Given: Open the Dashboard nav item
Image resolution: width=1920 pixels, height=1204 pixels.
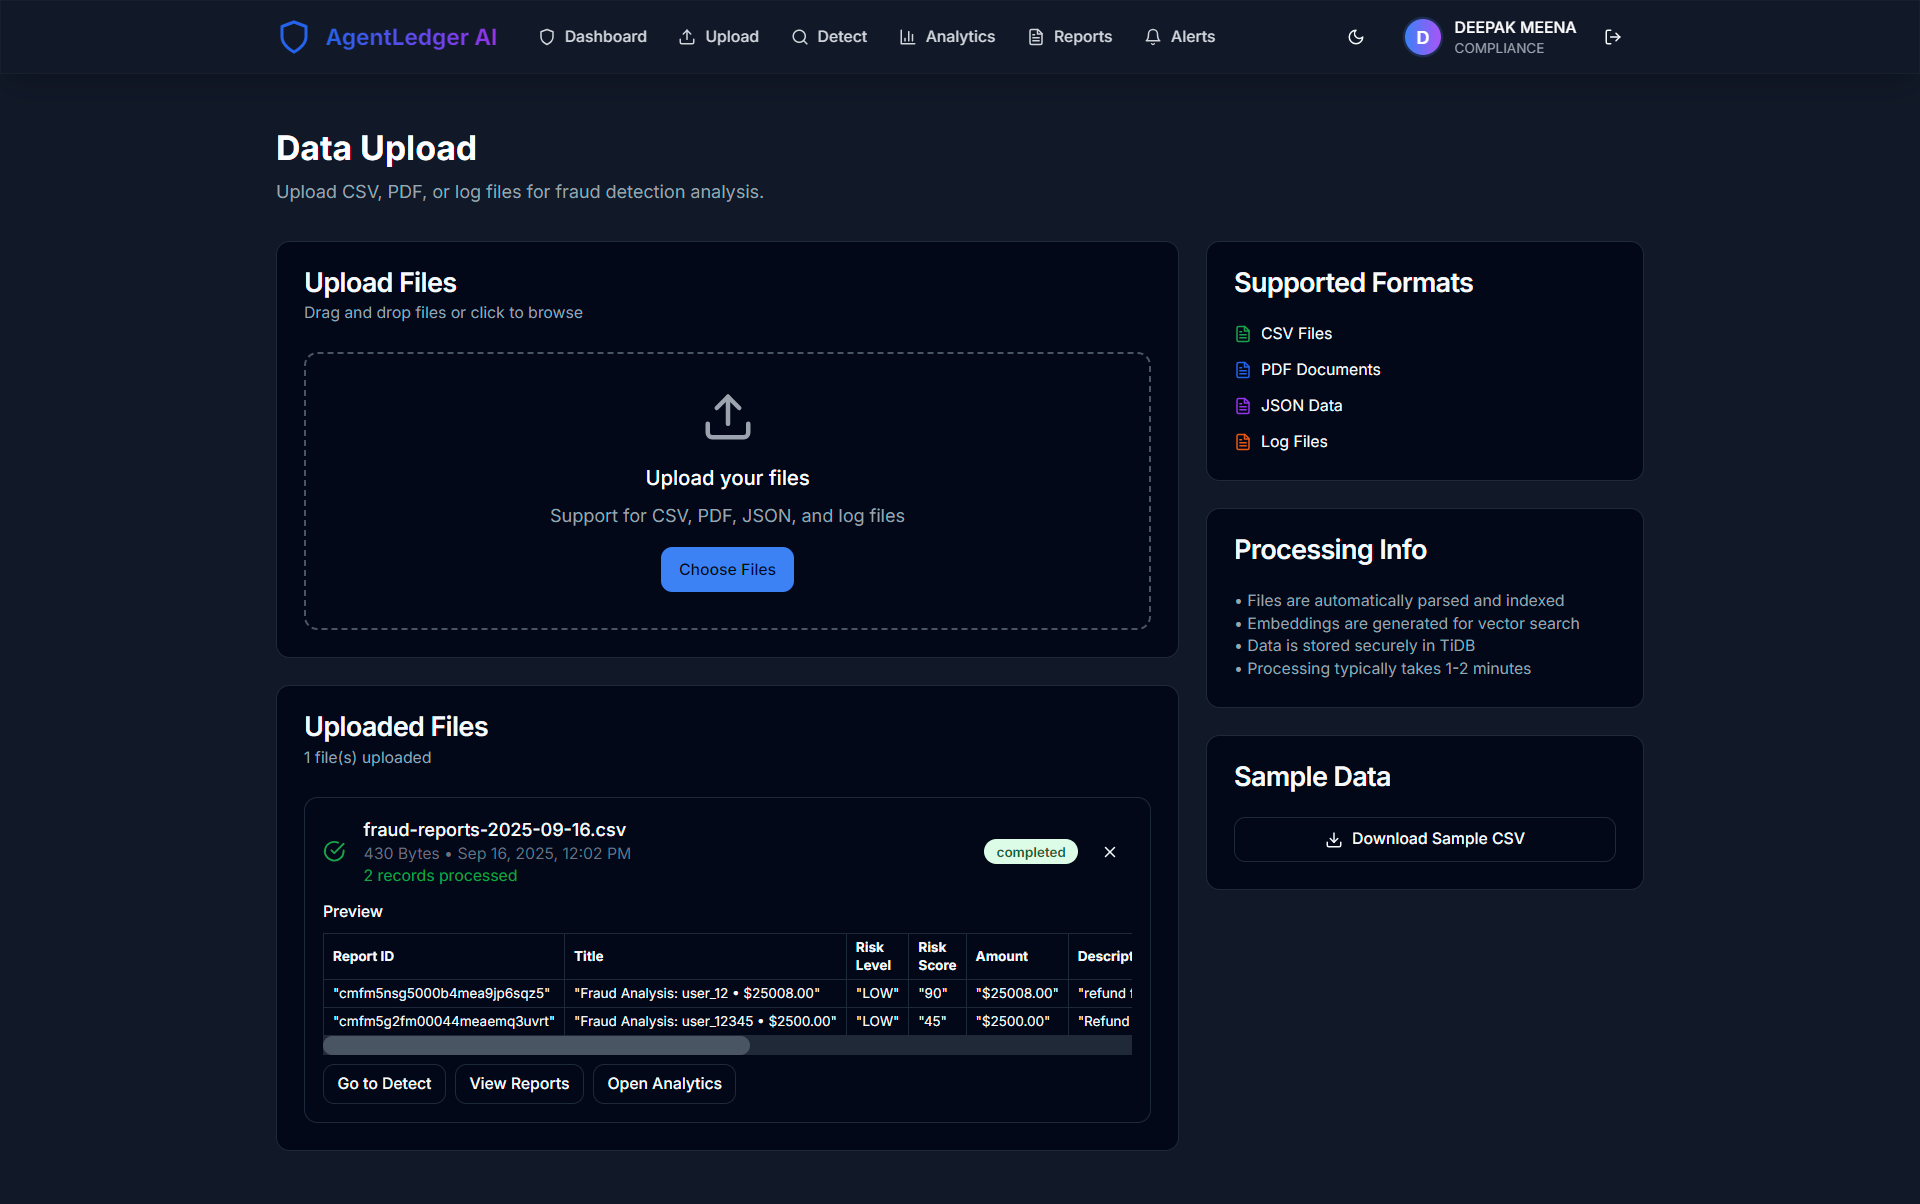Looking at the screenshot, I should 593,37.
